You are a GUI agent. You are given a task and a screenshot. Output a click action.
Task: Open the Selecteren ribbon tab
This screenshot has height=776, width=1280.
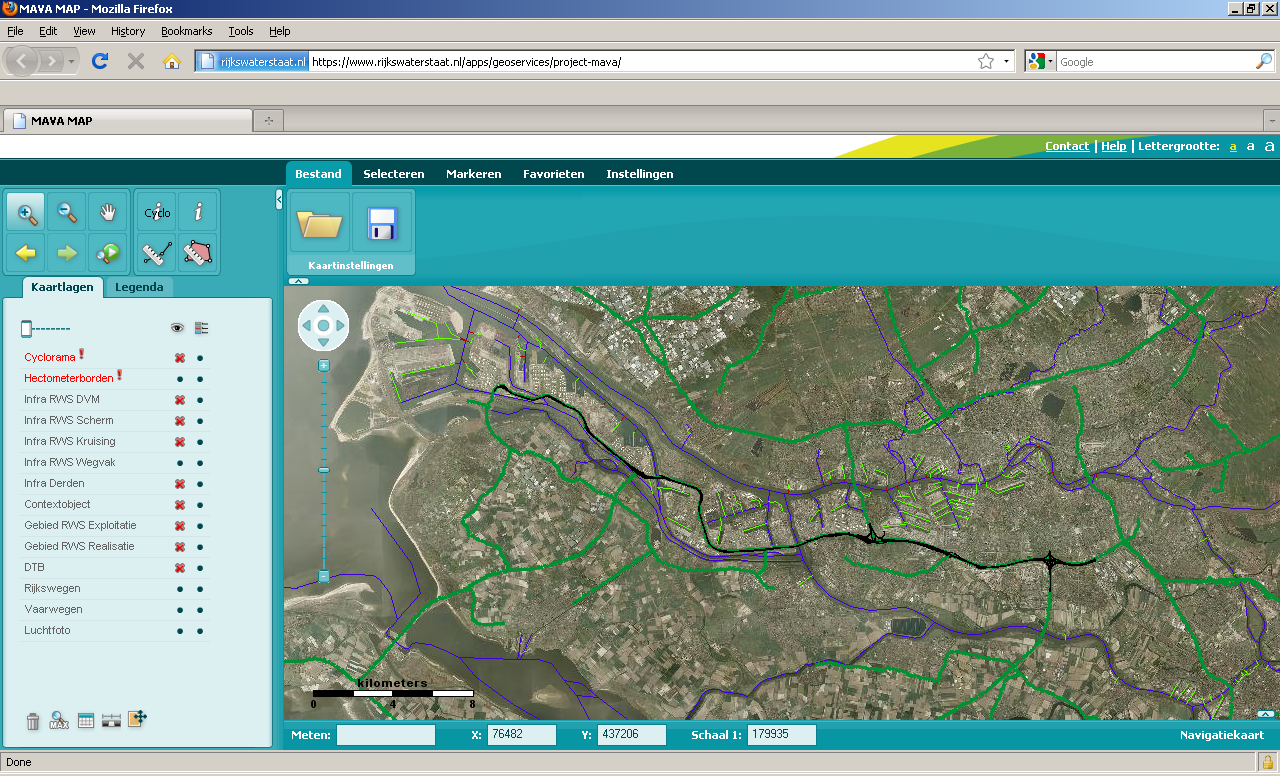[x=393, y=174]
